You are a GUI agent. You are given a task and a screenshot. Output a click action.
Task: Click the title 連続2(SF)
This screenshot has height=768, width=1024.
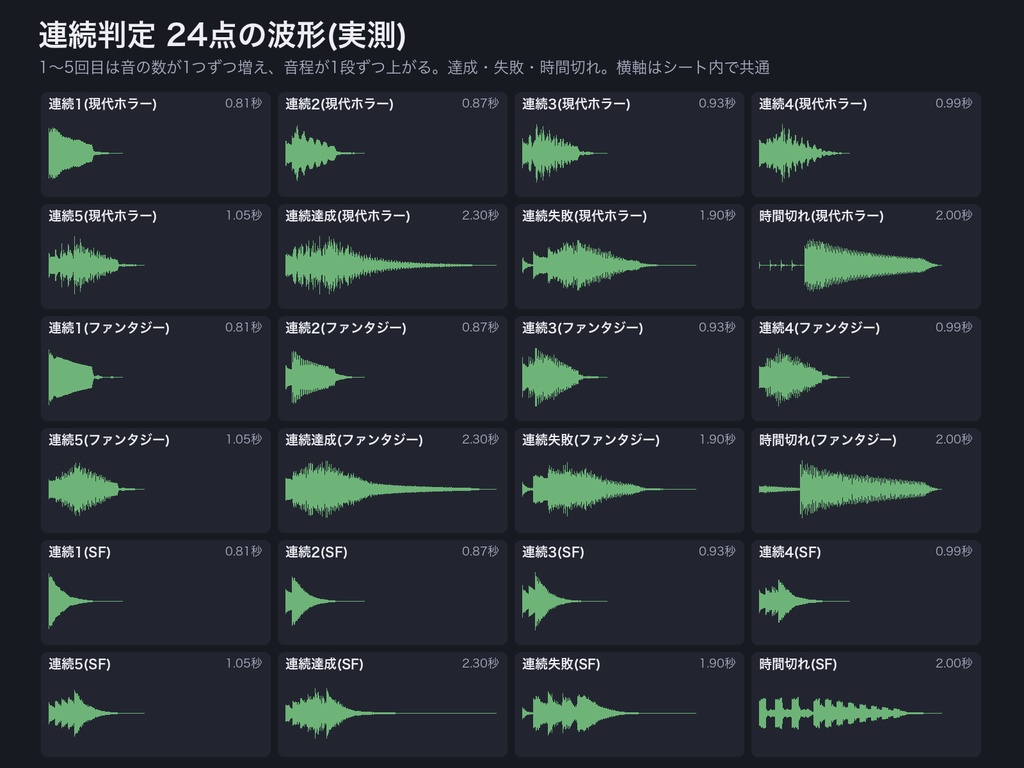click(316, 552)
